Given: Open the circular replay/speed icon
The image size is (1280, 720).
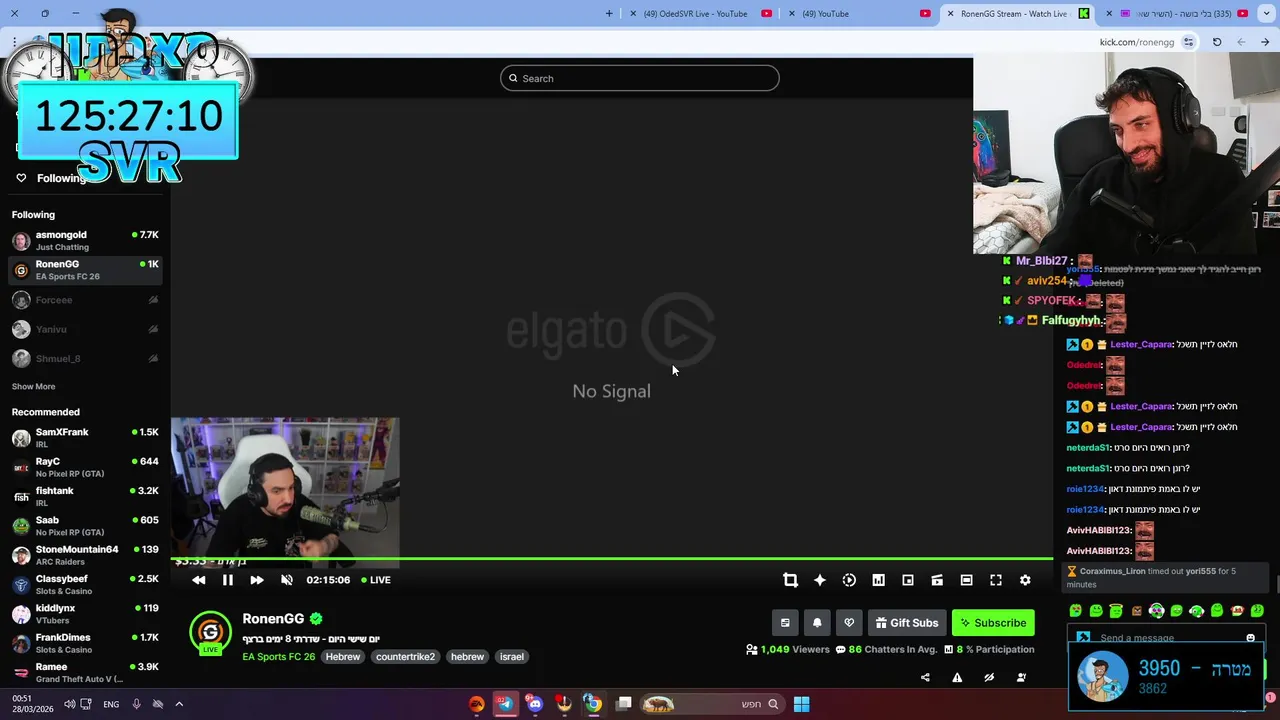Looking at the screenshot, I should tap(849, 580).
